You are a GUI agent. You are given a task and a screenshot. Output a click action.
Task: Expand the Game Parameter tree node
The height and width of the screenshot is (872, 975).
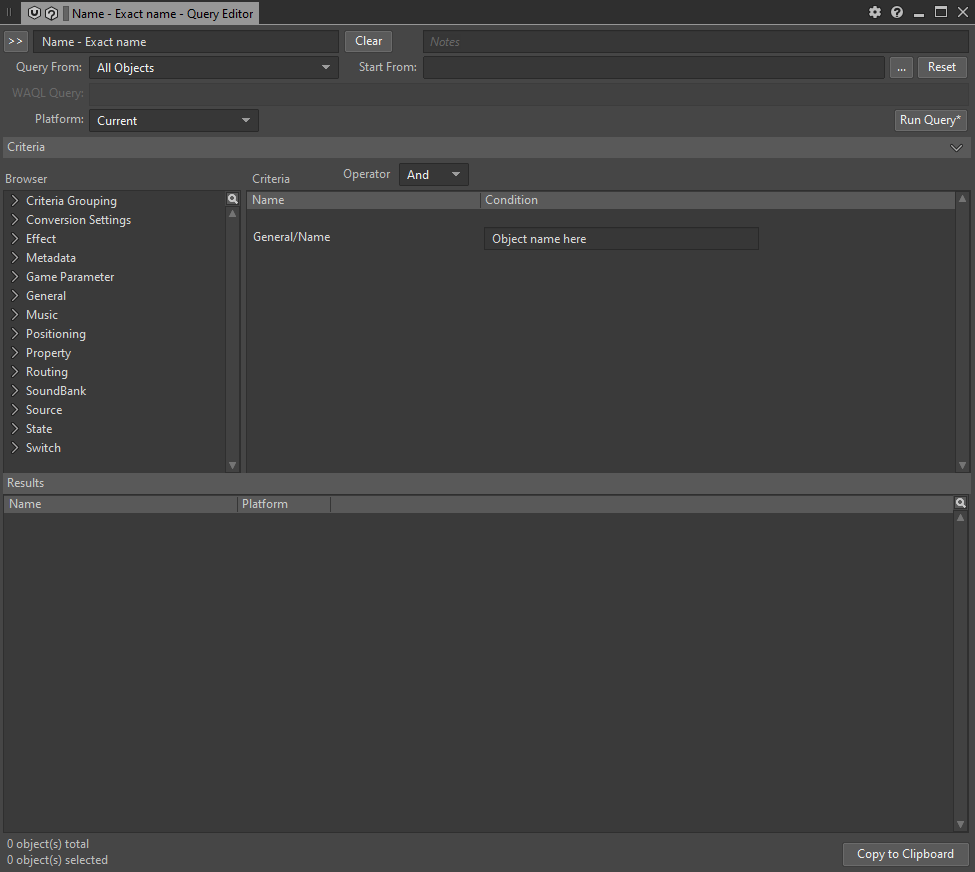tap(15, 277)
